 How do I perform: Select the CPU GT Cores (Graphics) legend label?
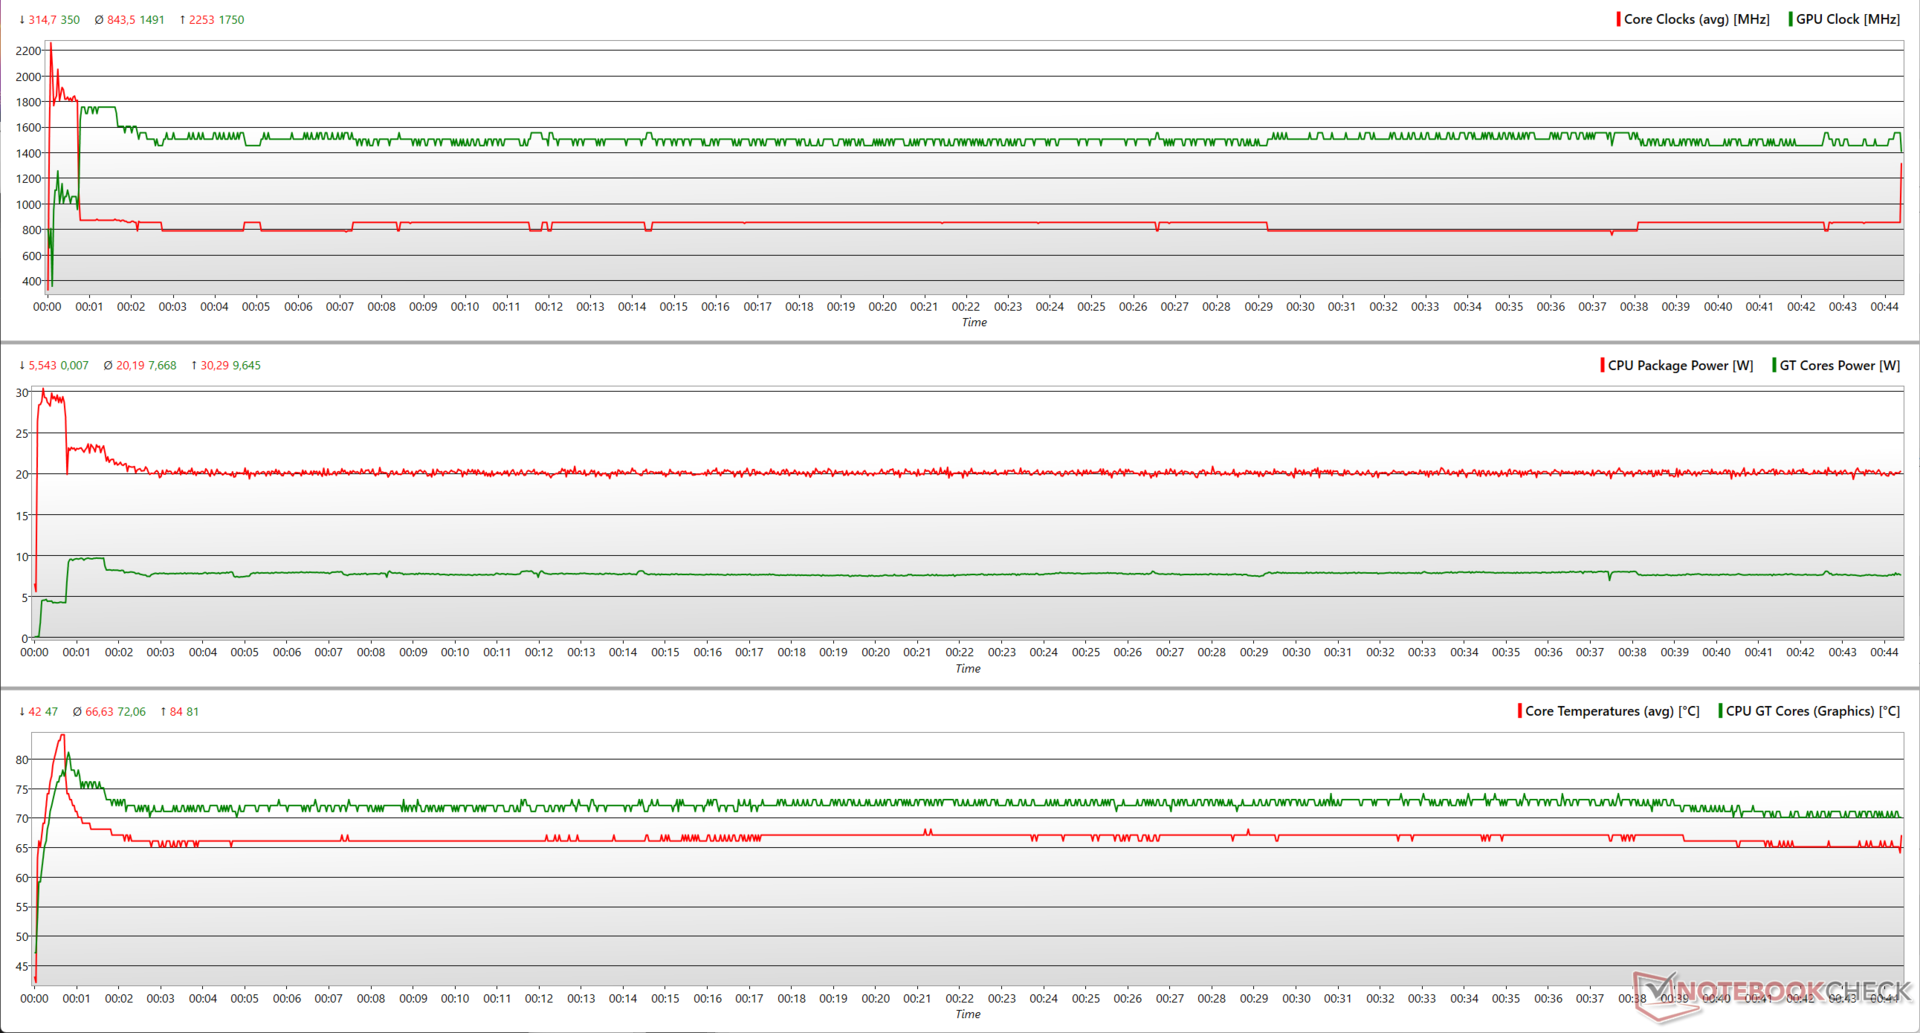1812,711
